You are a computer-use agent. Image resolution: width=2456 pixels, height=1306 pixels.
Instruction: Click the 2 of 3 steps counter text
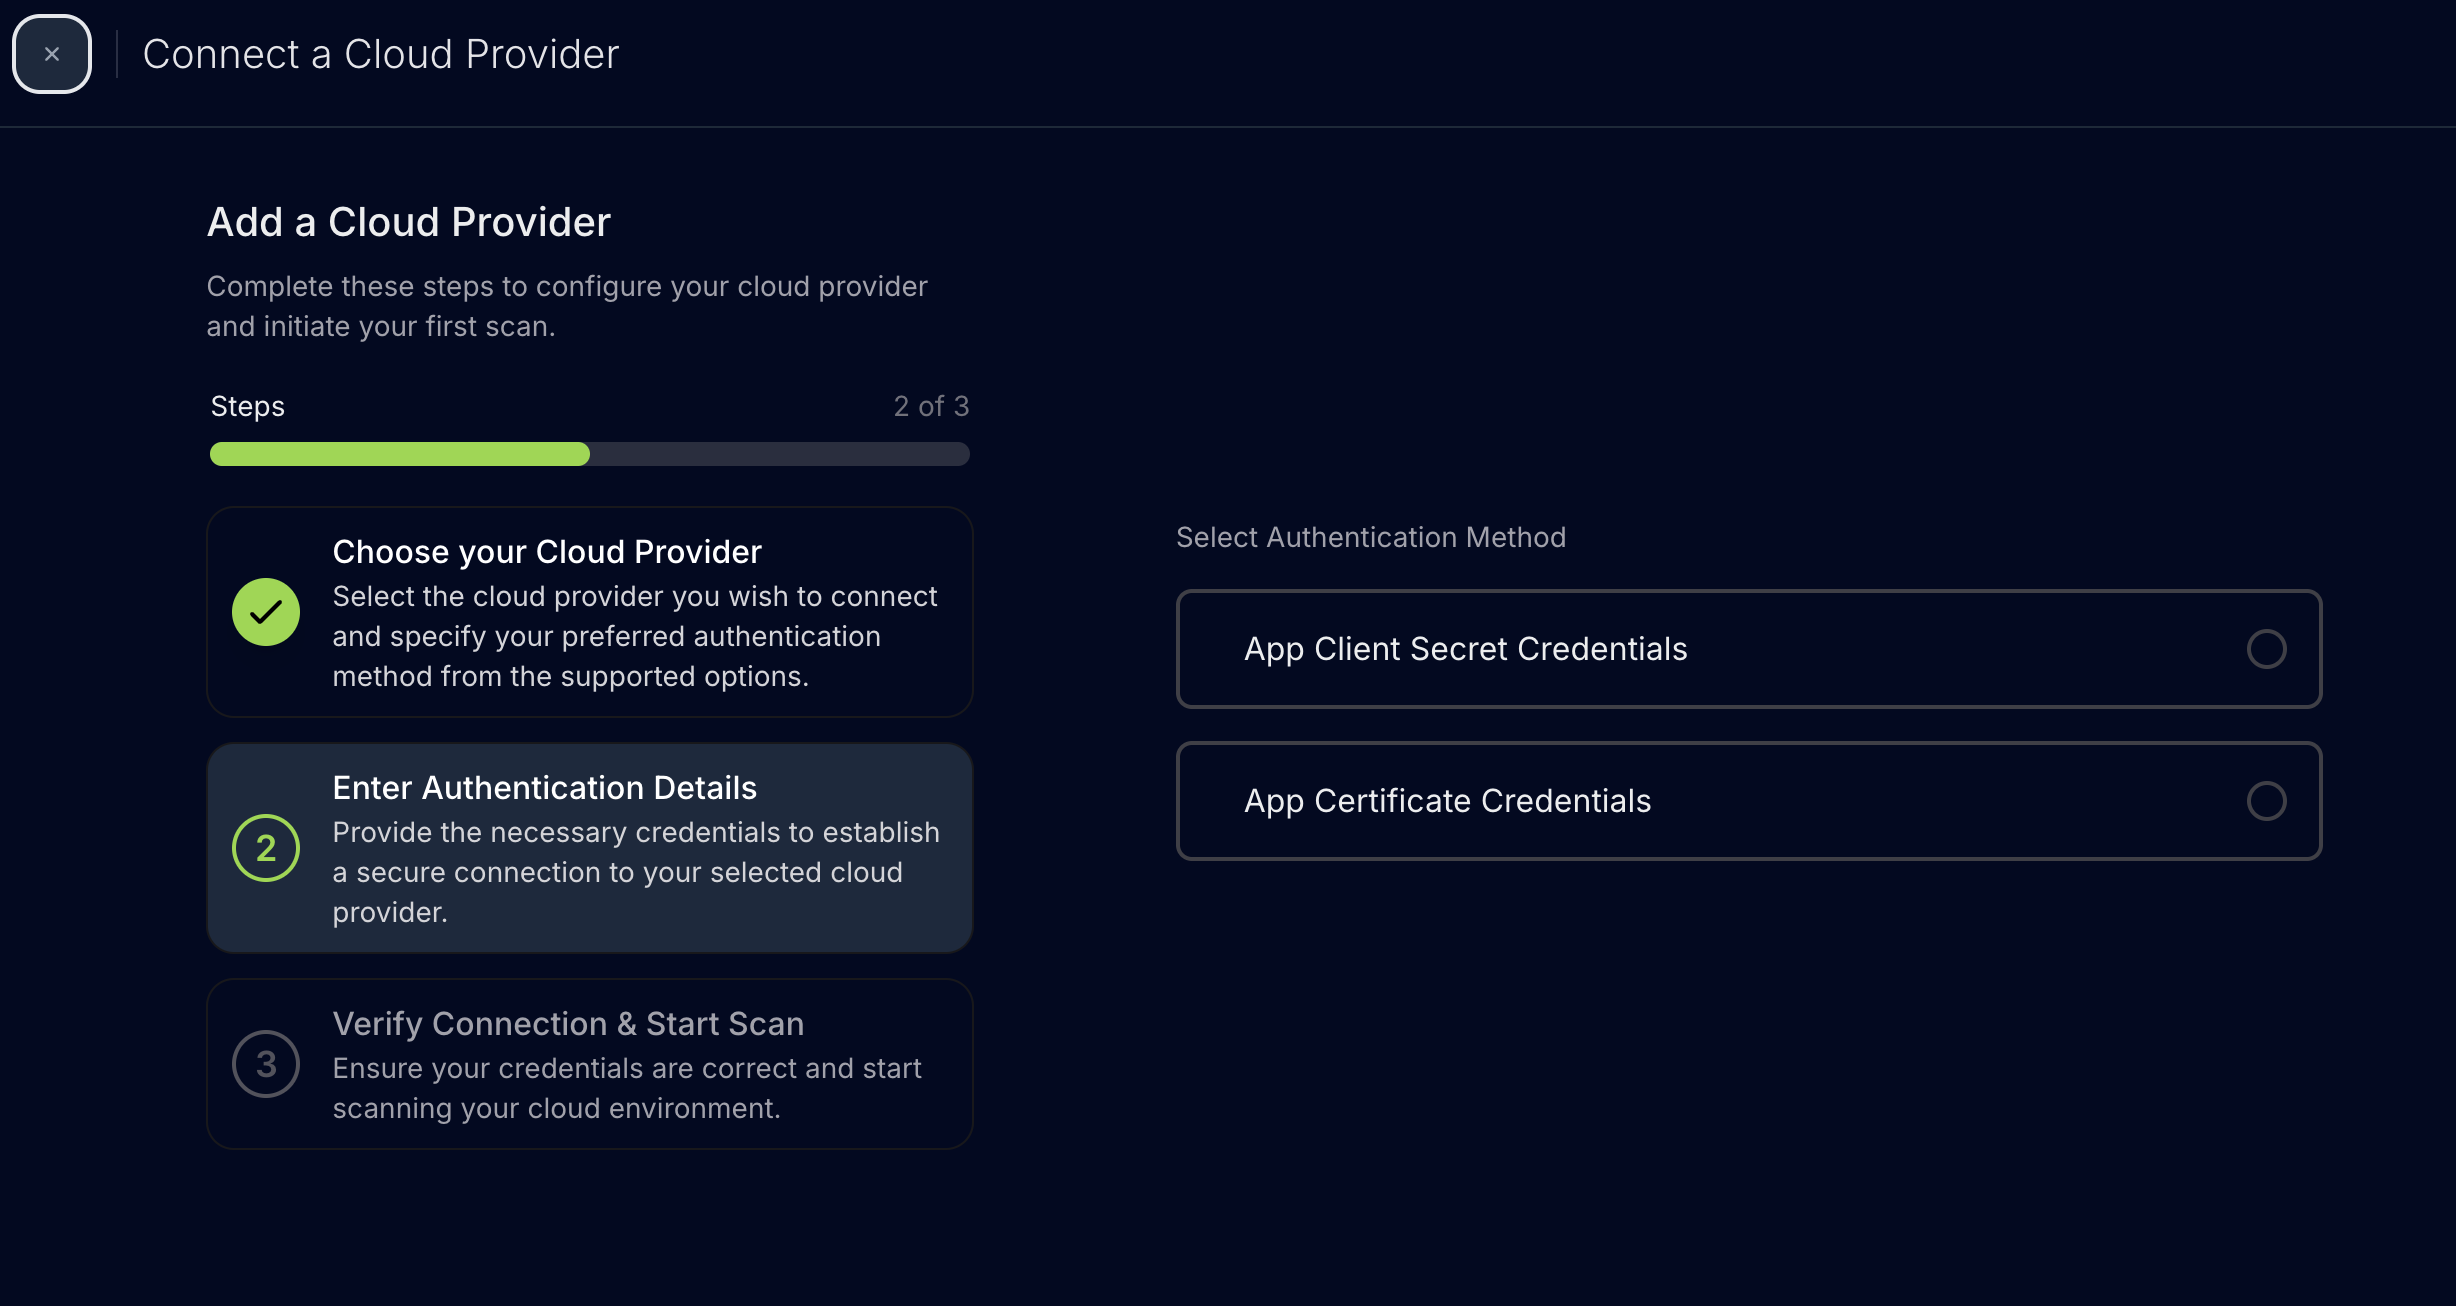pyautogui.click(x=930, y=406)
